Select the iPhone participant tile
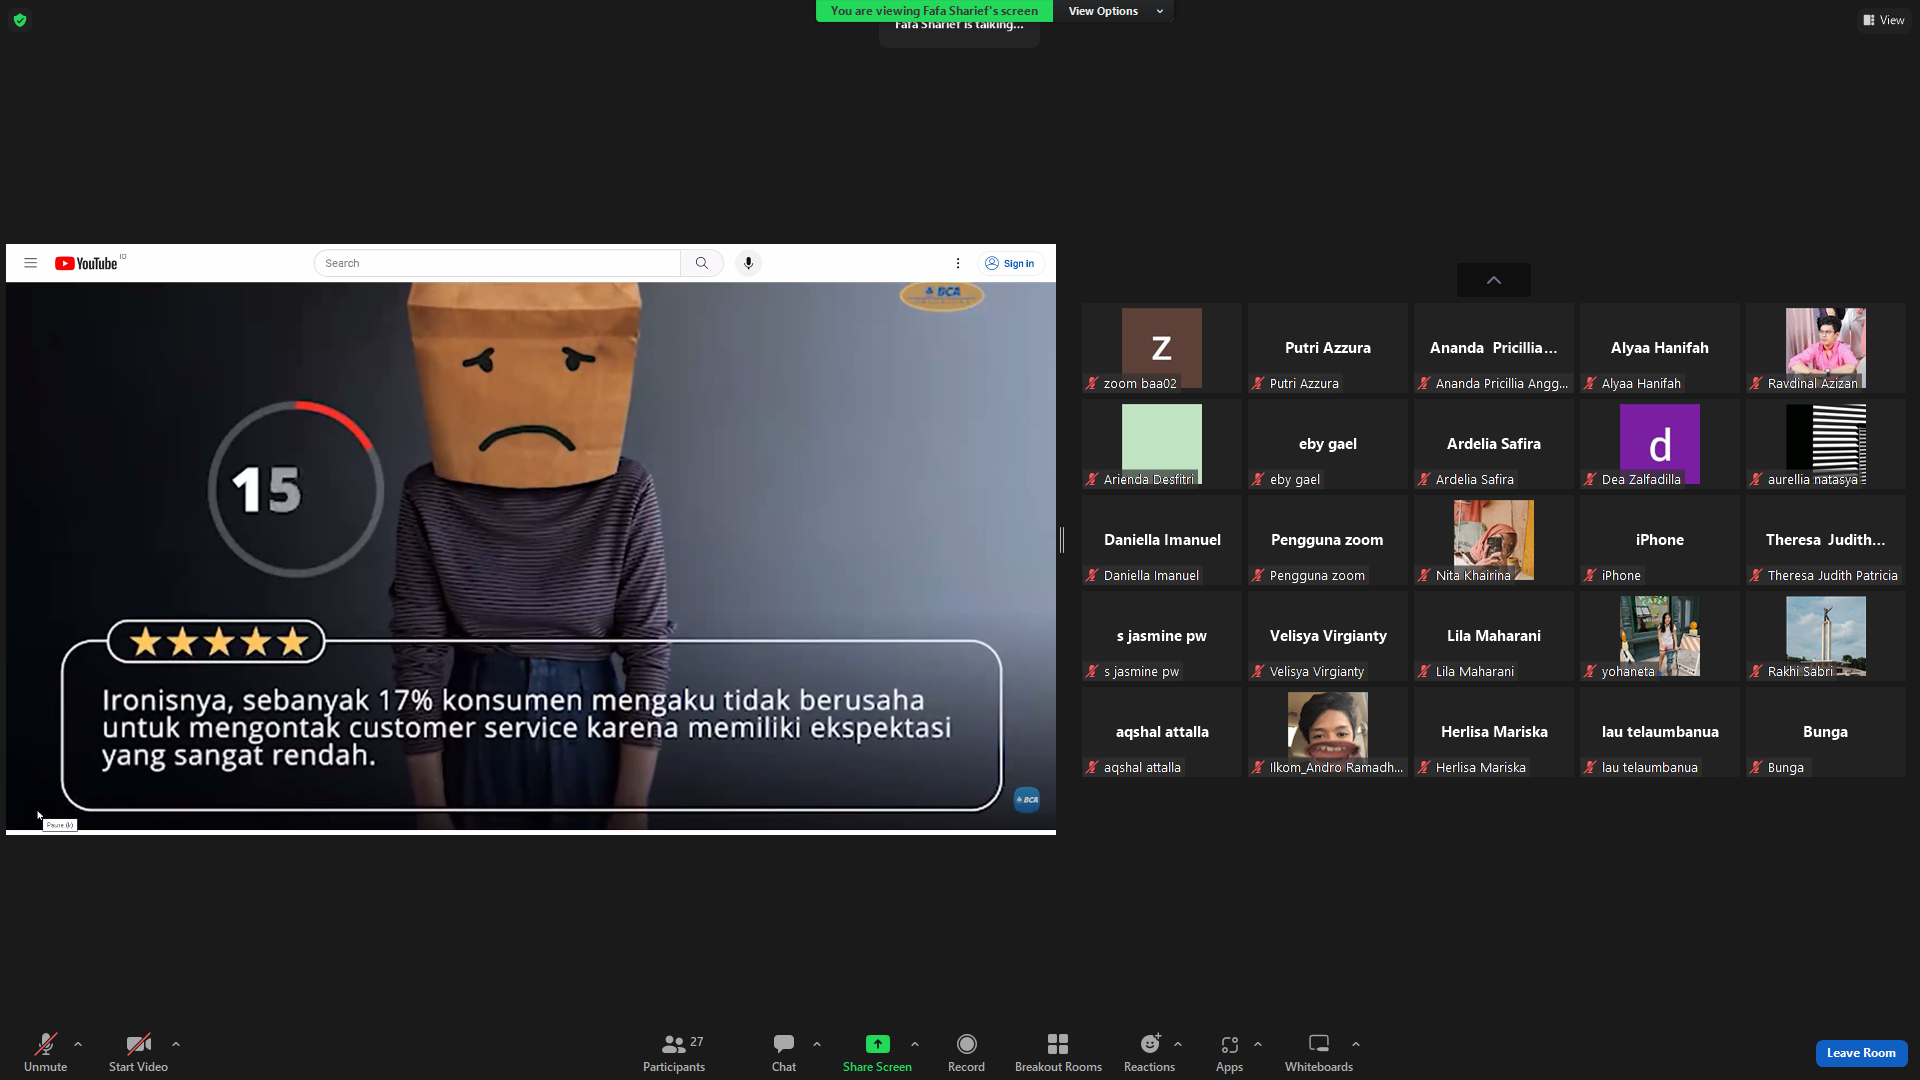 1660,540
